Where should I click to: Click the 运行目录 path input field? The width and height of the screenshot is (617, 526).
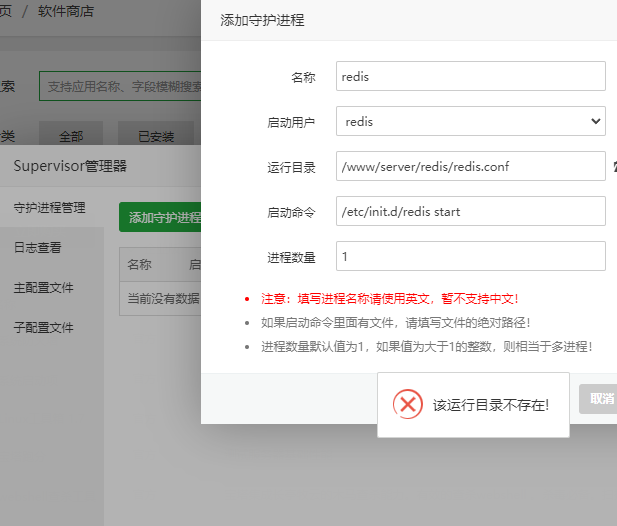point(470,166)
